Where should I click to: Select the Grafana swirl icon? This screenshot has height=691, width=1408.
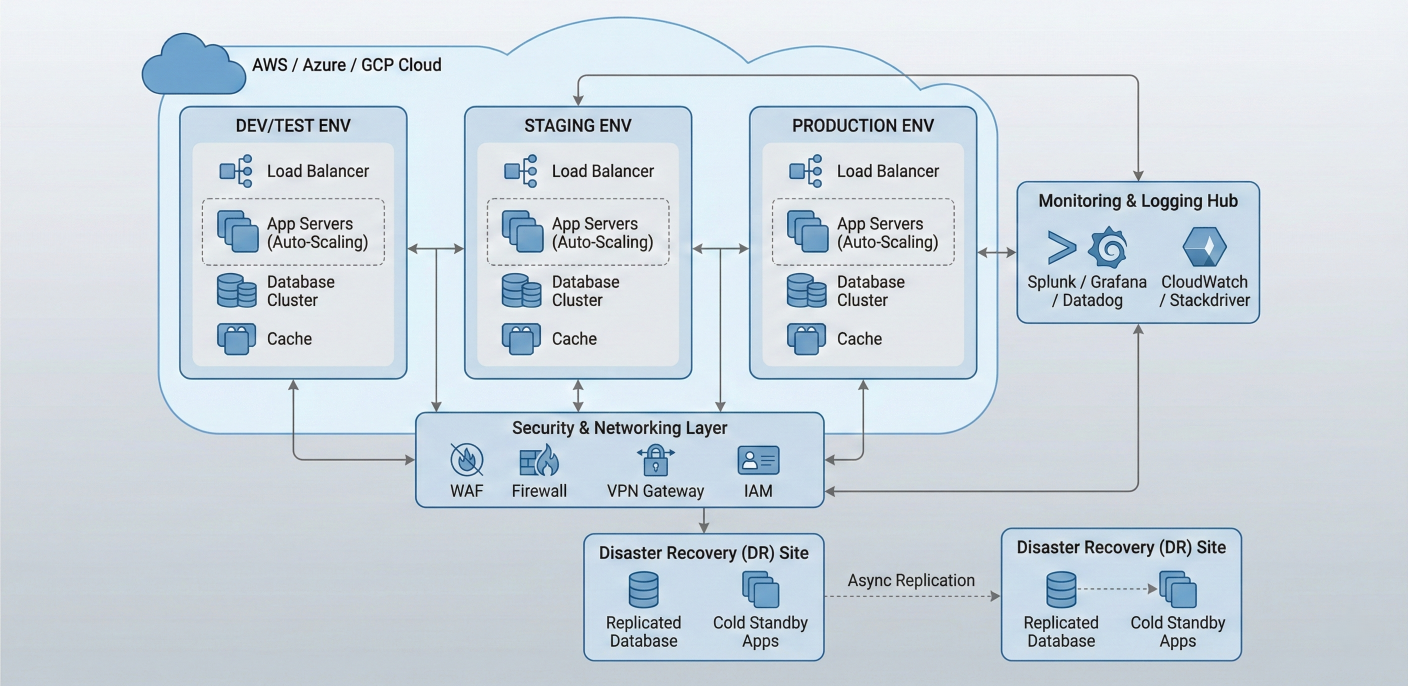click(x=1107, y=246)
